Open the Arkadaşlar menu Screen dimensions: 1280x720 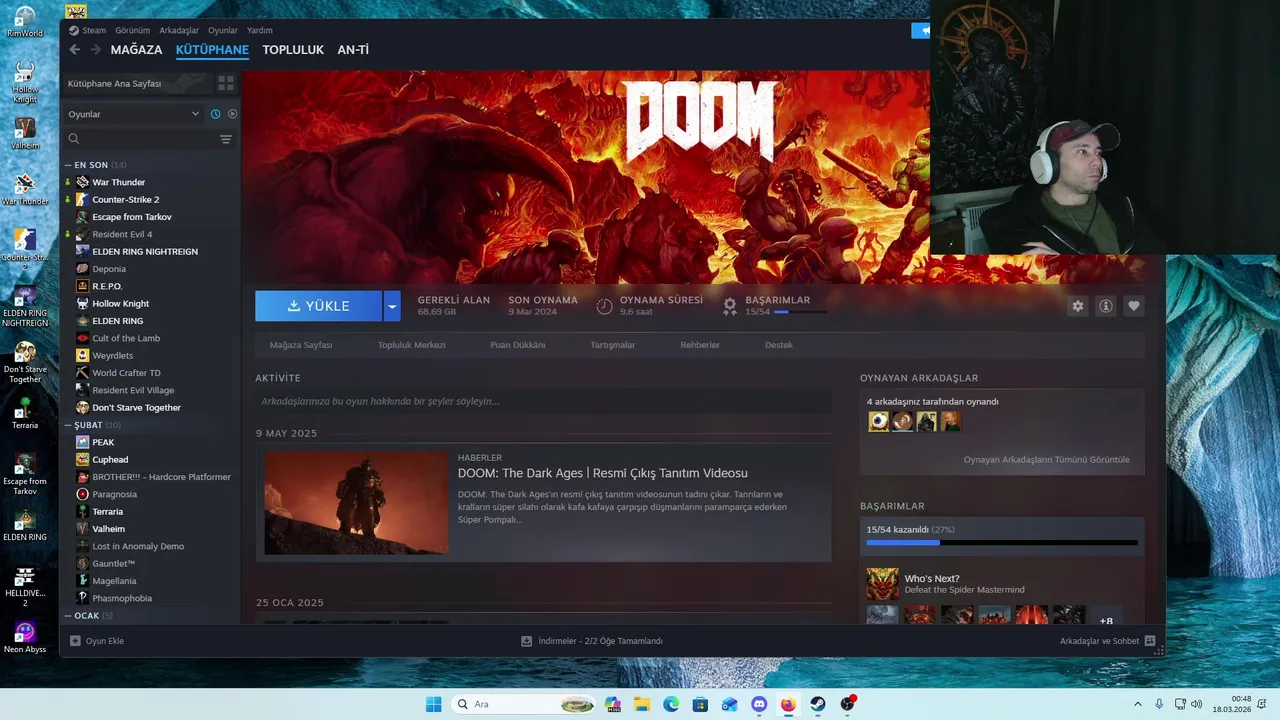(179, 30)
